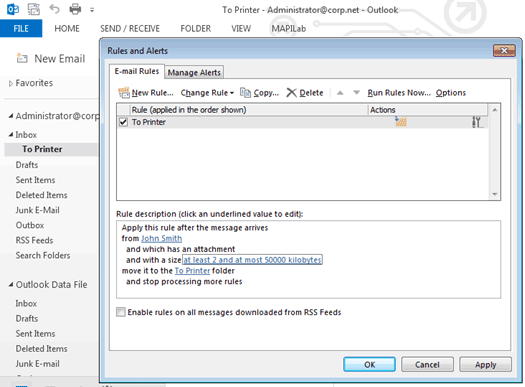Open the Junk E-Mail folder
This screenshot has height=387, width=525.
(37, 210)
